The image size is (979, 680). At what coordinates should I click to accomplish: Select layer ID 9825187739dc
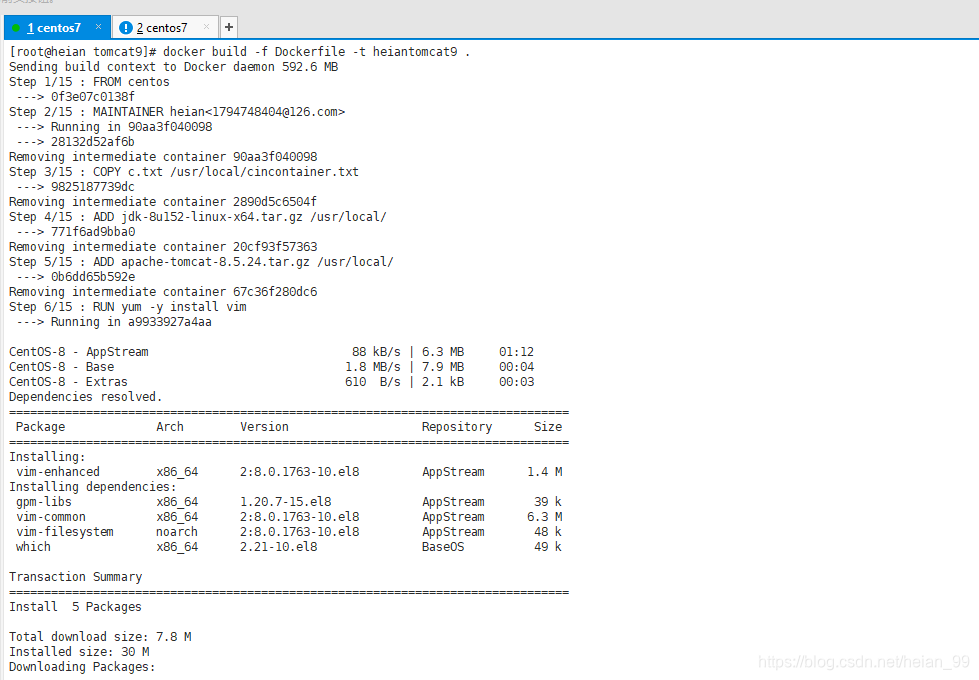coord(92,187)
